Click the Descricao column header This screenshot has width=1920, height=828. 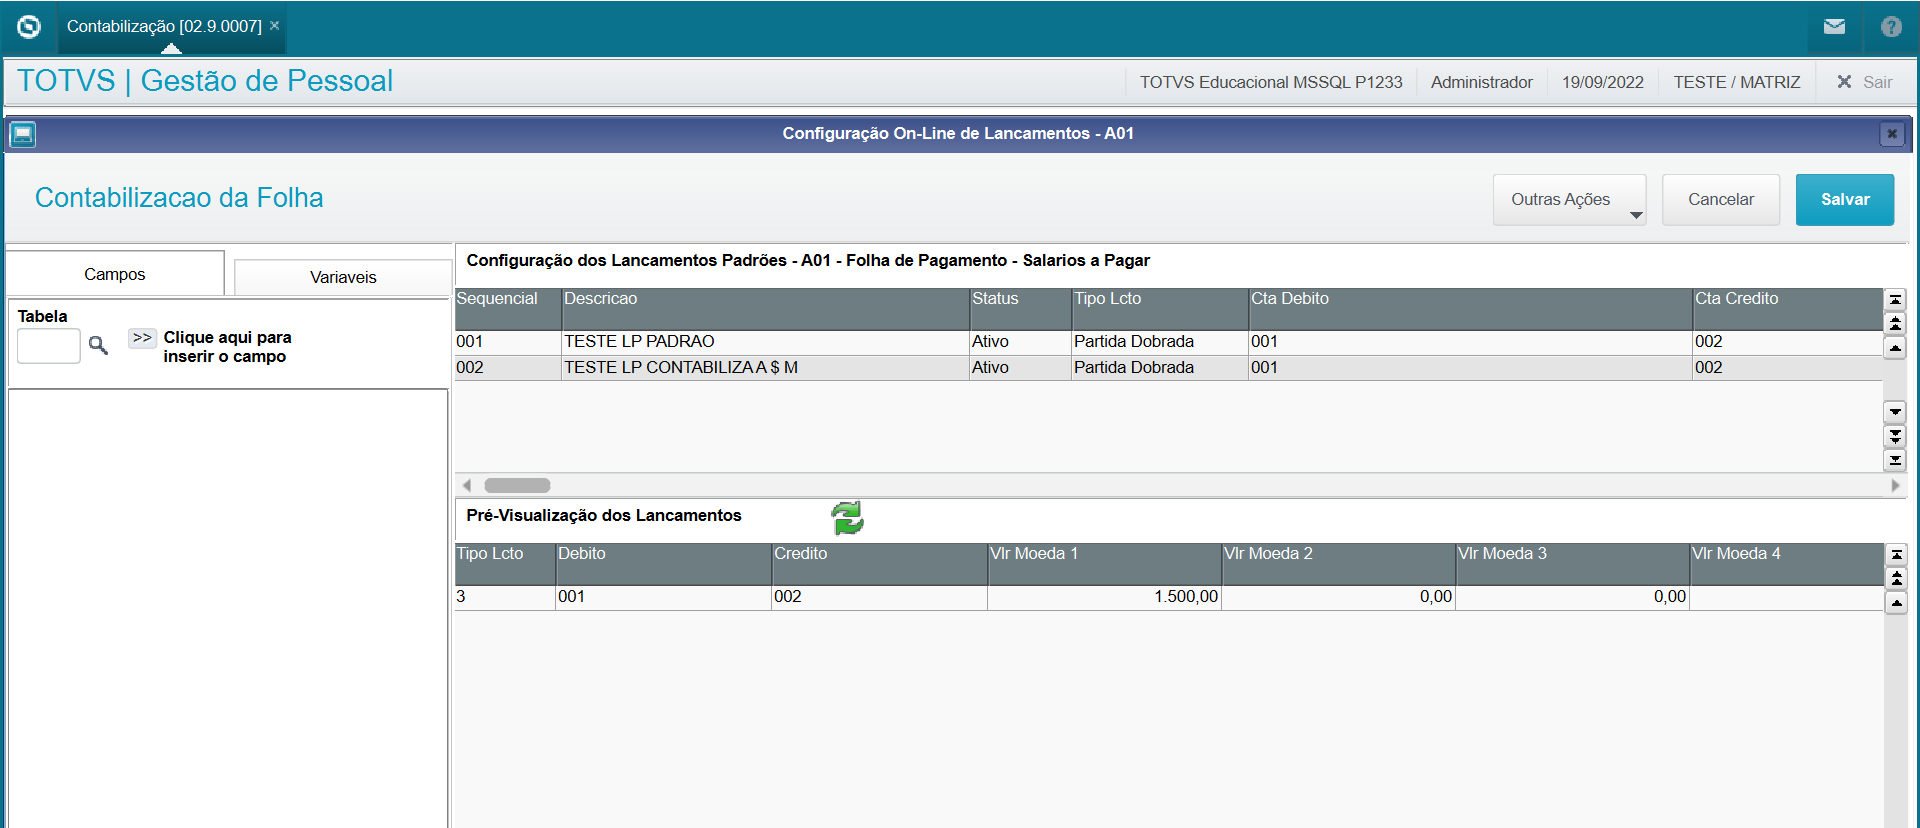(765, 309)
